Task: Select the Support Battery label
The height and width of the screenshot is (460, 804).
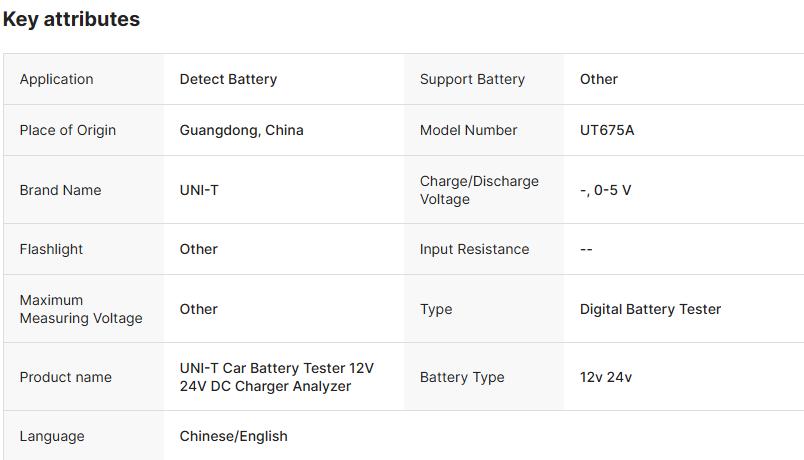Action: coord(472,79)
